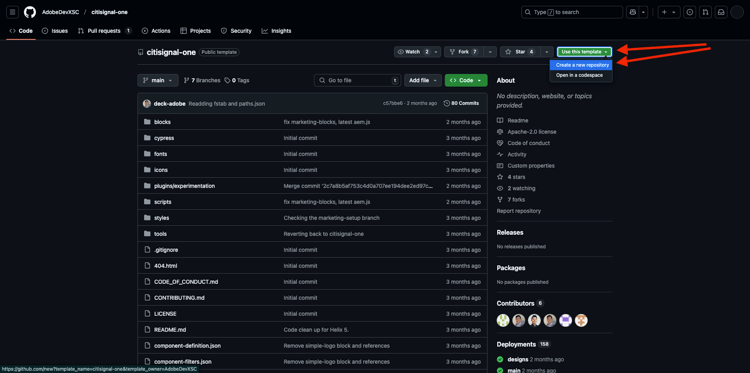Image resolution: width=750 pixels, height=373 pixels.
Task: Open the README.md file
Action: tap(170, 330)
